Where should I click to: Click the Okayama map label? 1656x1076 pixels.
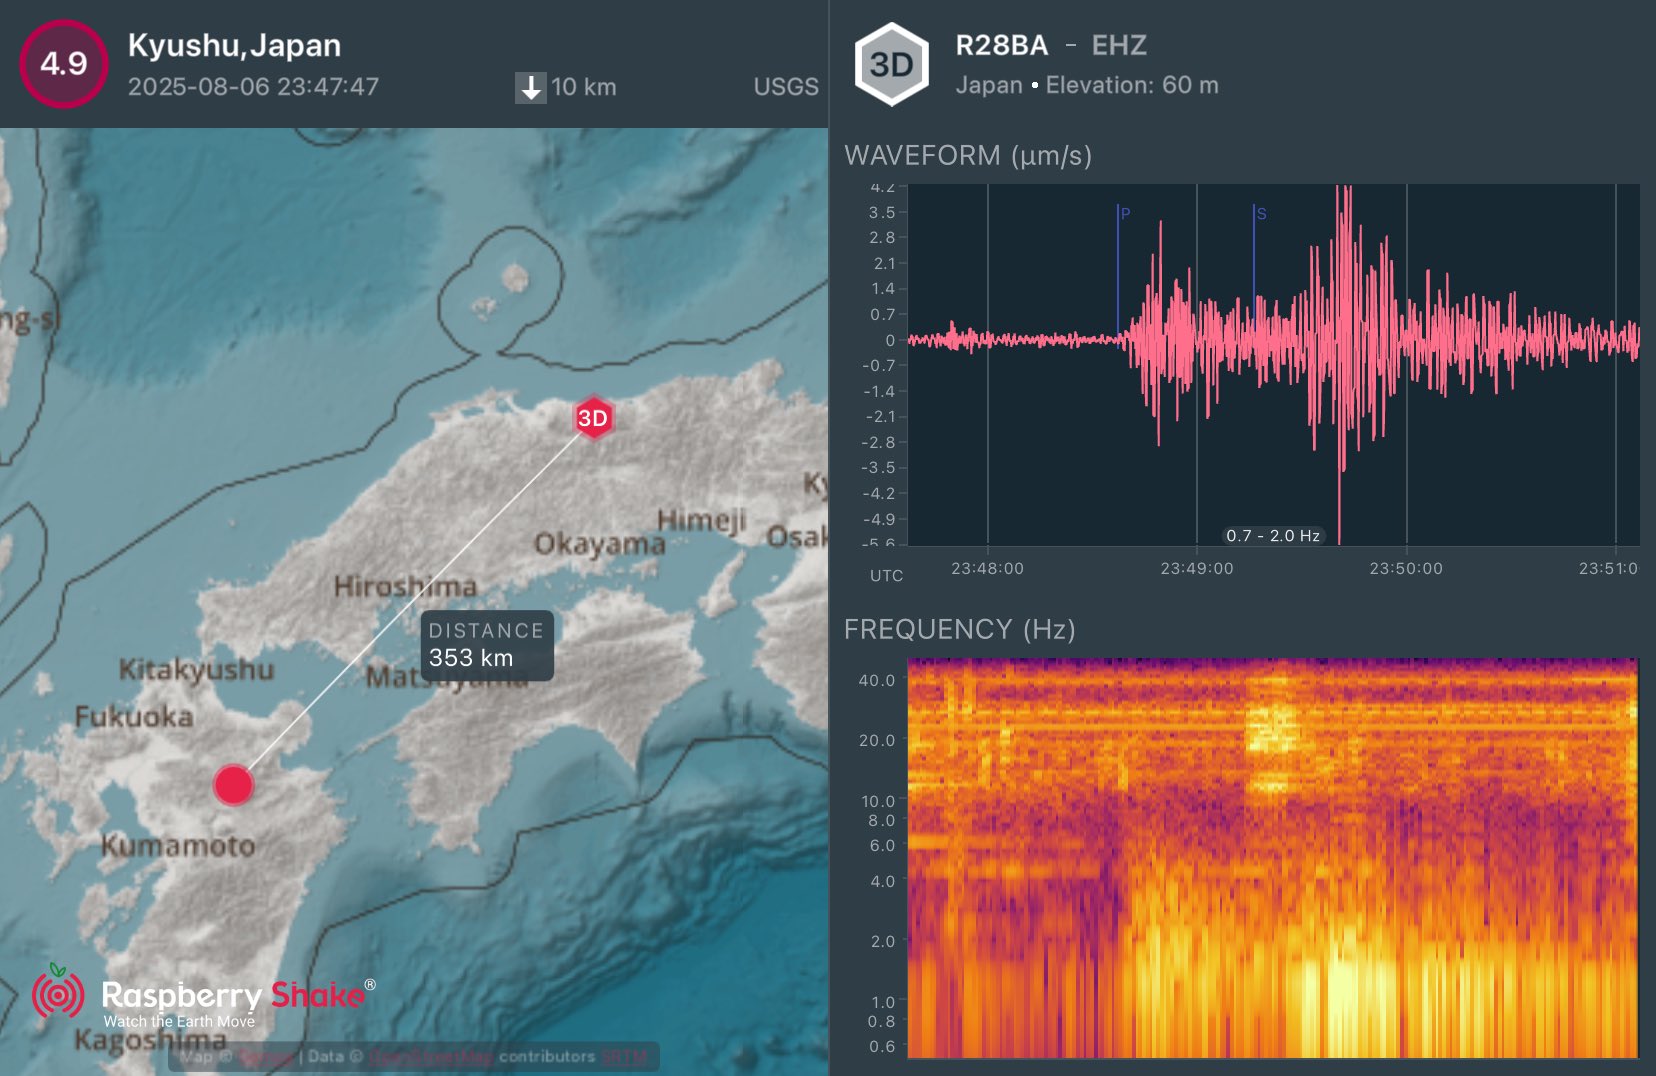pos(599,544)
